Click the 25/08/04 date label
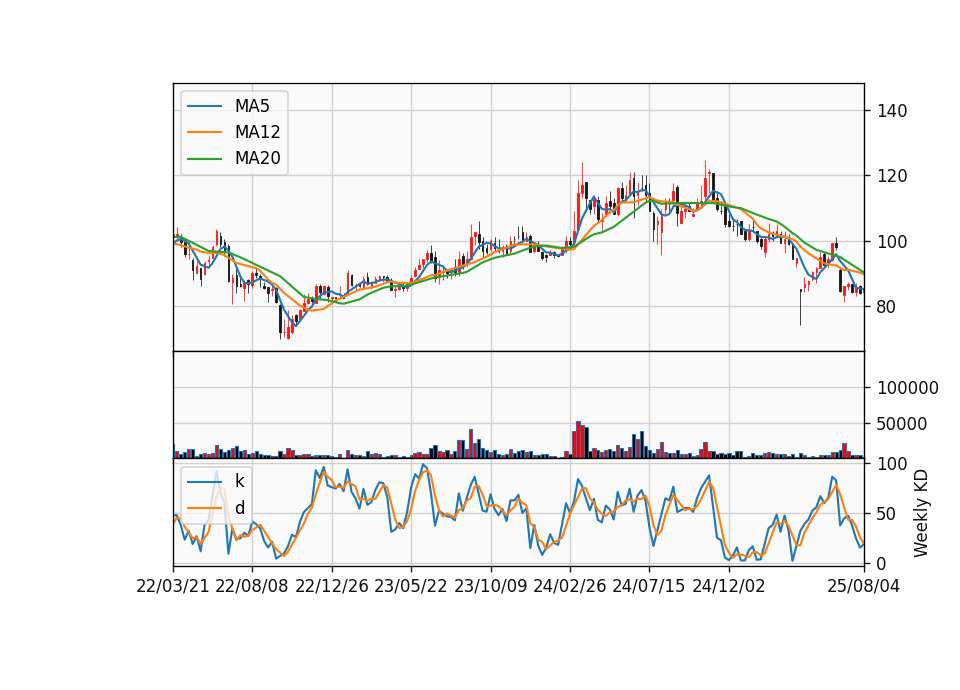960x690 pixels. pos(864,586)
